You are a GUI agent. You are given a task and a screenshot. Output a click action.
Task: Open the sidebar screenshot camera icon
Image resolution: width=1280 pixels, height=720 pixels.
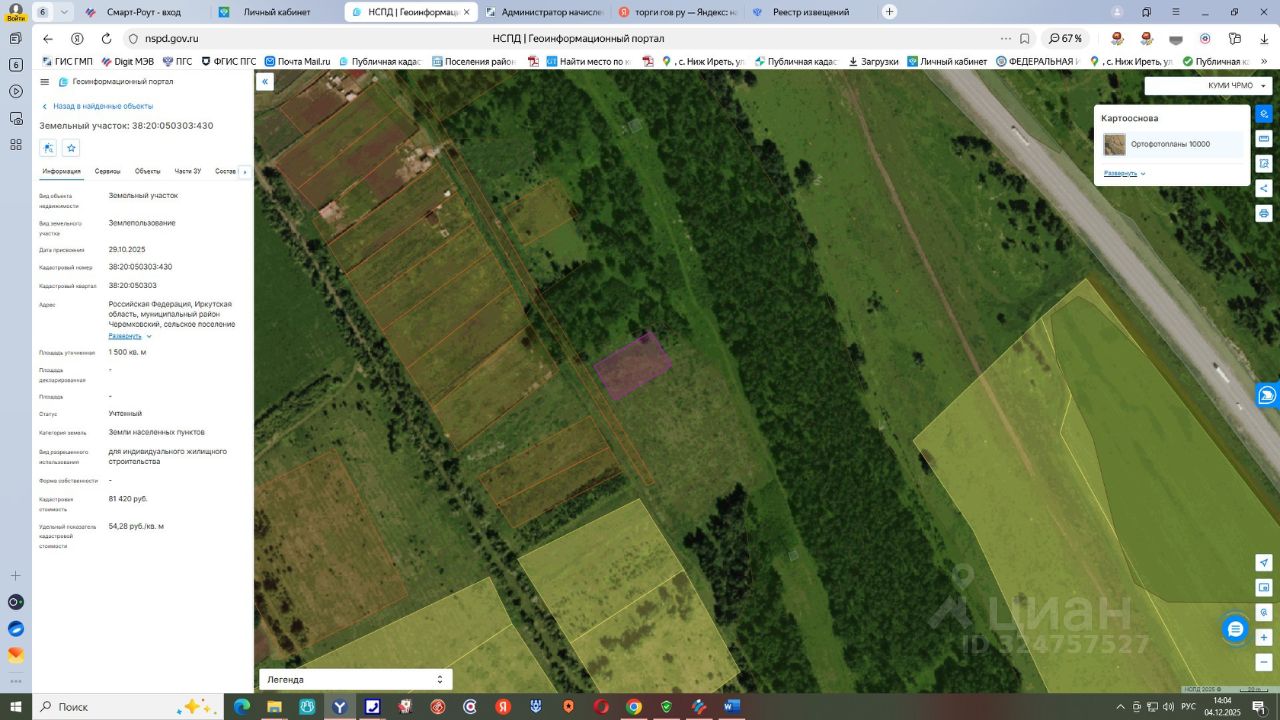pyautogui.click(x=15, y=118)
